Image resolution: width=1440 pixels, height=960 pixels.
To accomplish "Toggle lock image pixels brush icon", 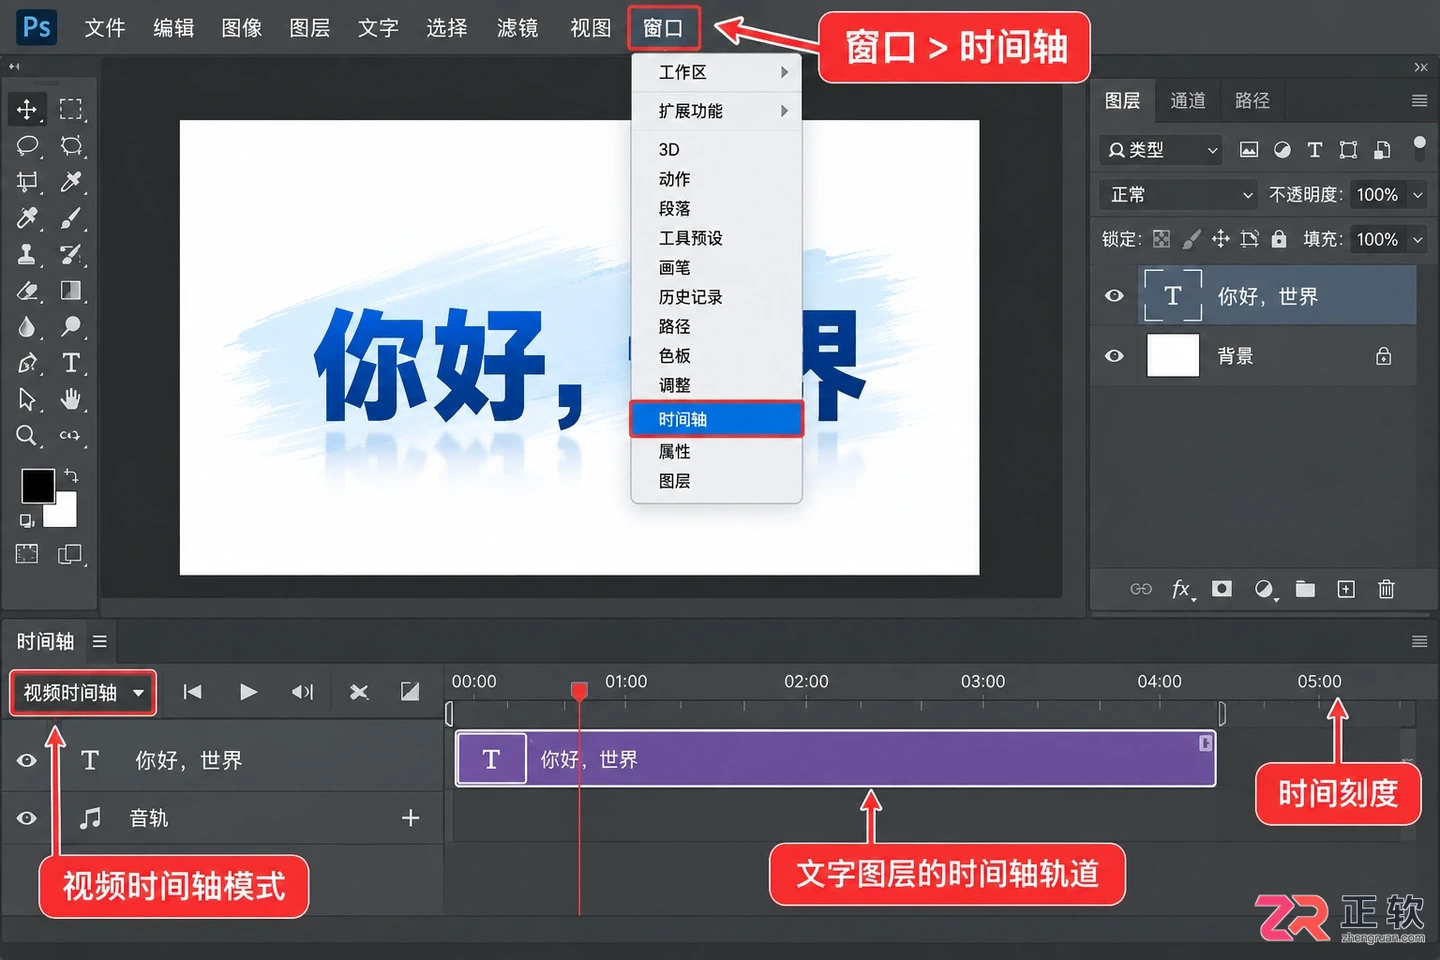I will 1191,239.
